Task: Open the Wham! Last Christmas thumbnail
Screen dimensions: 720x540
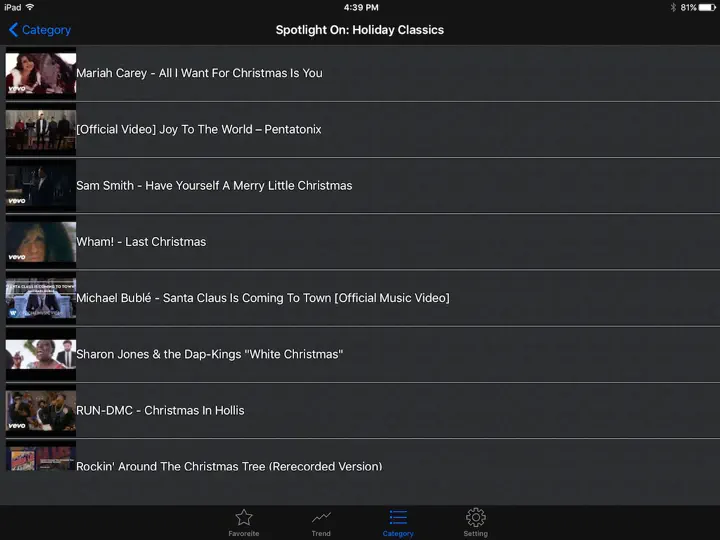Action: [x=41, y=242]
